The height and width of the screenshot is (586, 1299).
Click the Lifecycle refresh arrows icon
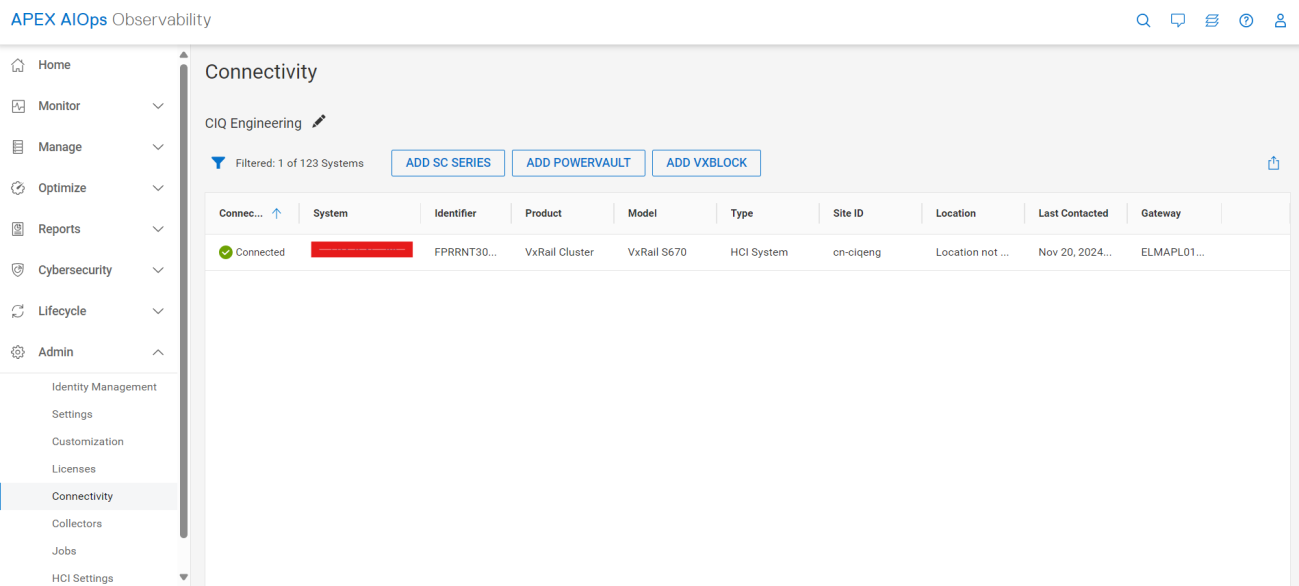[x=17, y=311]
